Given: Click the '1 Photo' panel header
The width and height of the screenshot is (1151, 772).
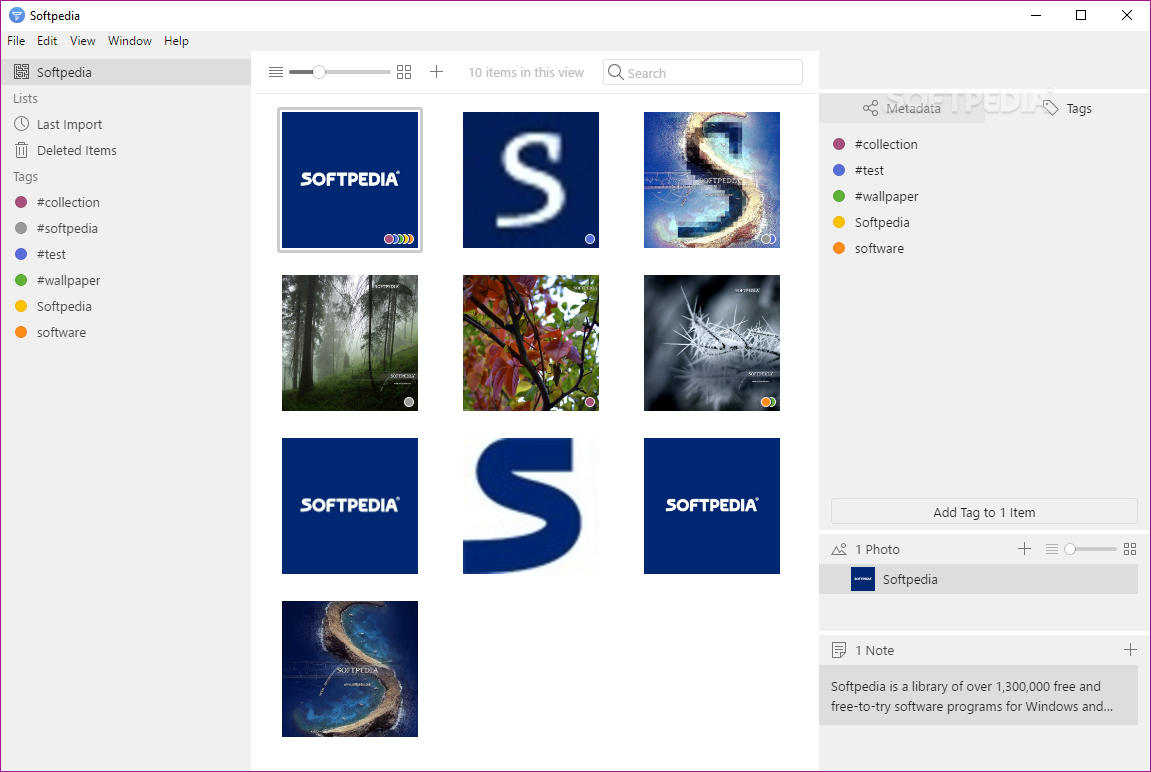Looking at the screenshot, I should coord(877,549).
